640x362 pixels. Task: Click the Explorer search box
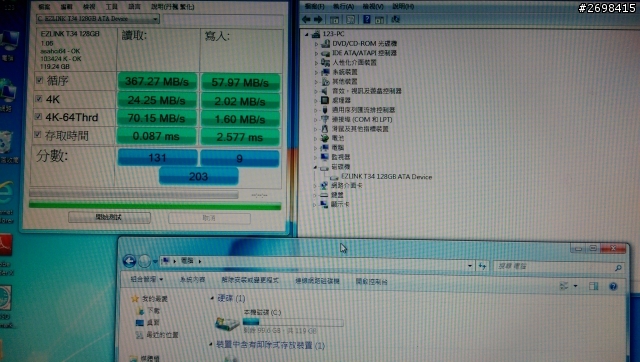[558, 267]
